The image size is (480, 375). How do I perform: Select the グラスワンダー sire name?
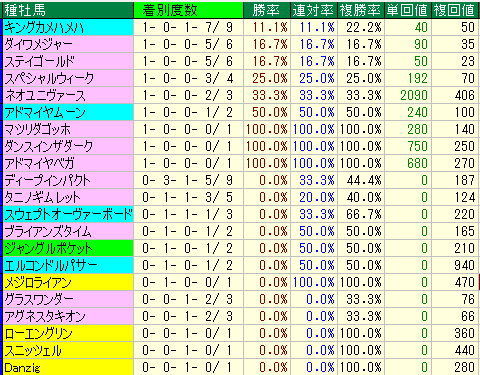tap(39, 299)
